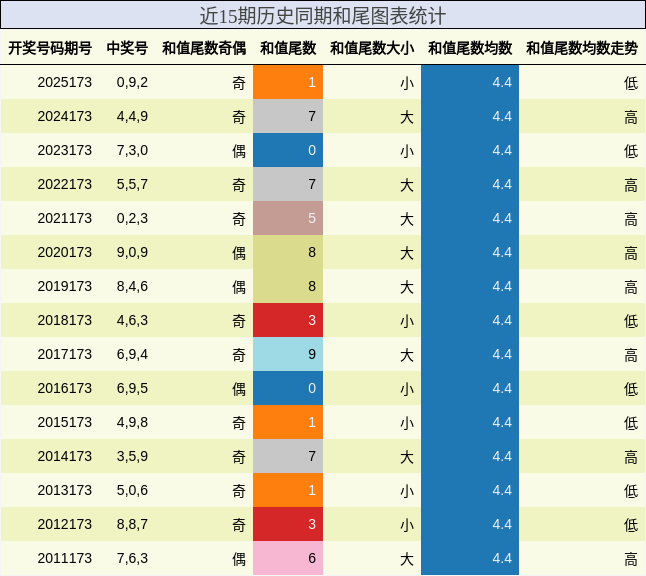Click light blue tail cell 9 in row 2017173
Image resolution: width=646 pixels, height=576 pixels.
click(x=288, y=354)
